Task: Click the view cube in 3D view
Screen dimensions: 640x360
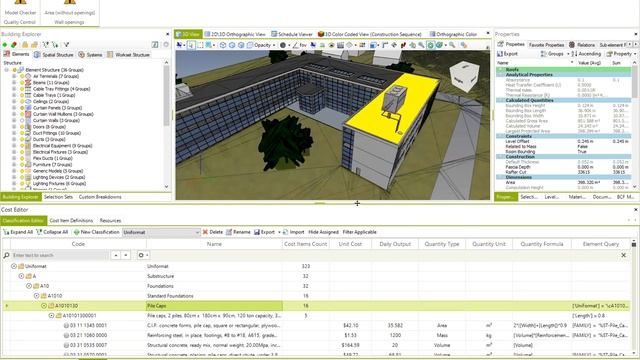Action: pos(464,76)
